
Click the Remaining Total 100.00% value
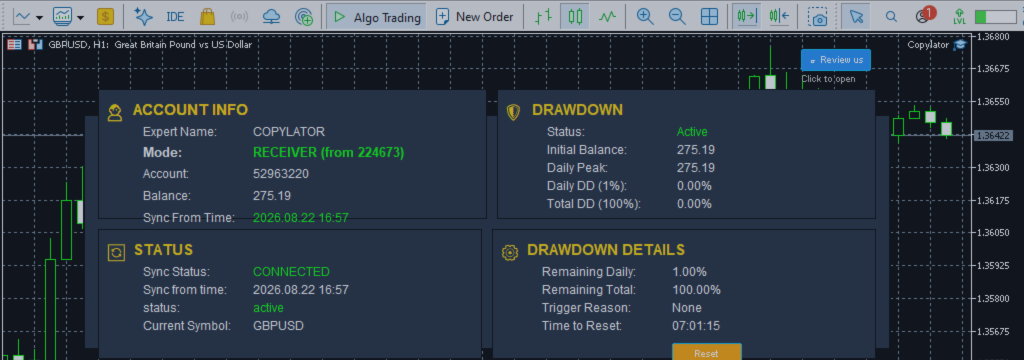point(697,289)
